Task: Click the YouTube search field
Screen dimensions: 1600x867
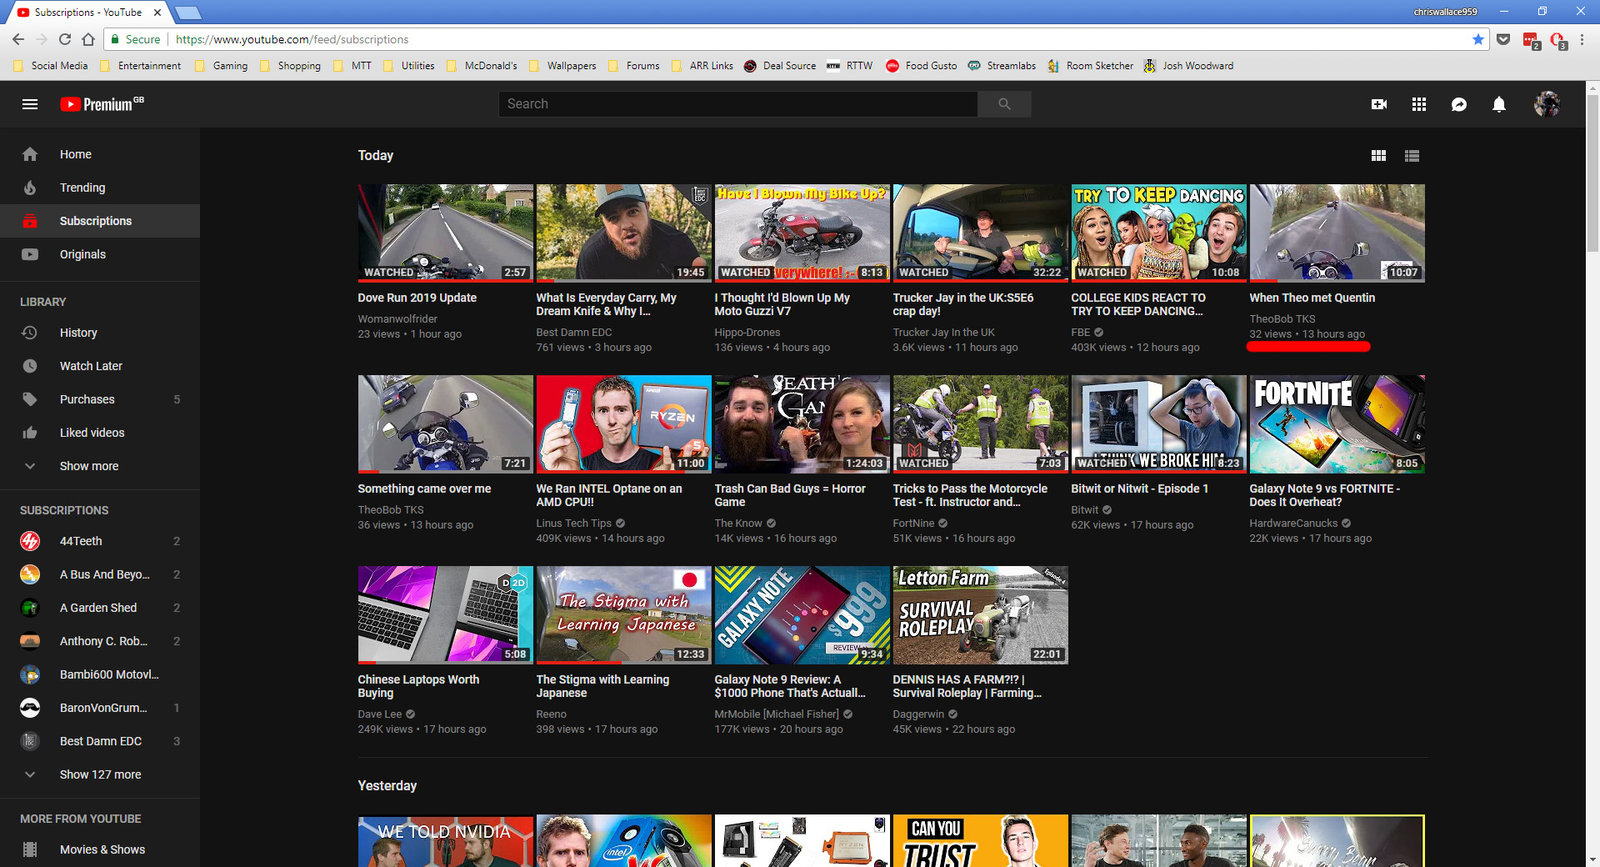Action: pyautogui.click(x=738, y=104)
